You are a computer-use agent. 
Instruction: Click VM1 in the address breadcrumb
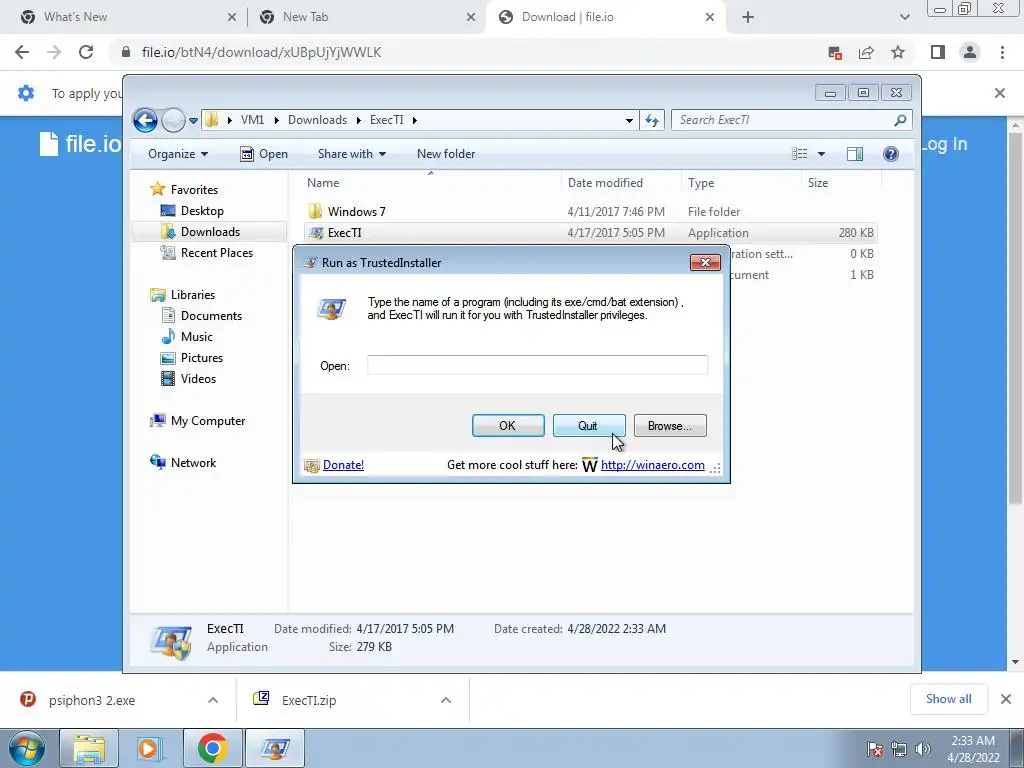[252, 120]
